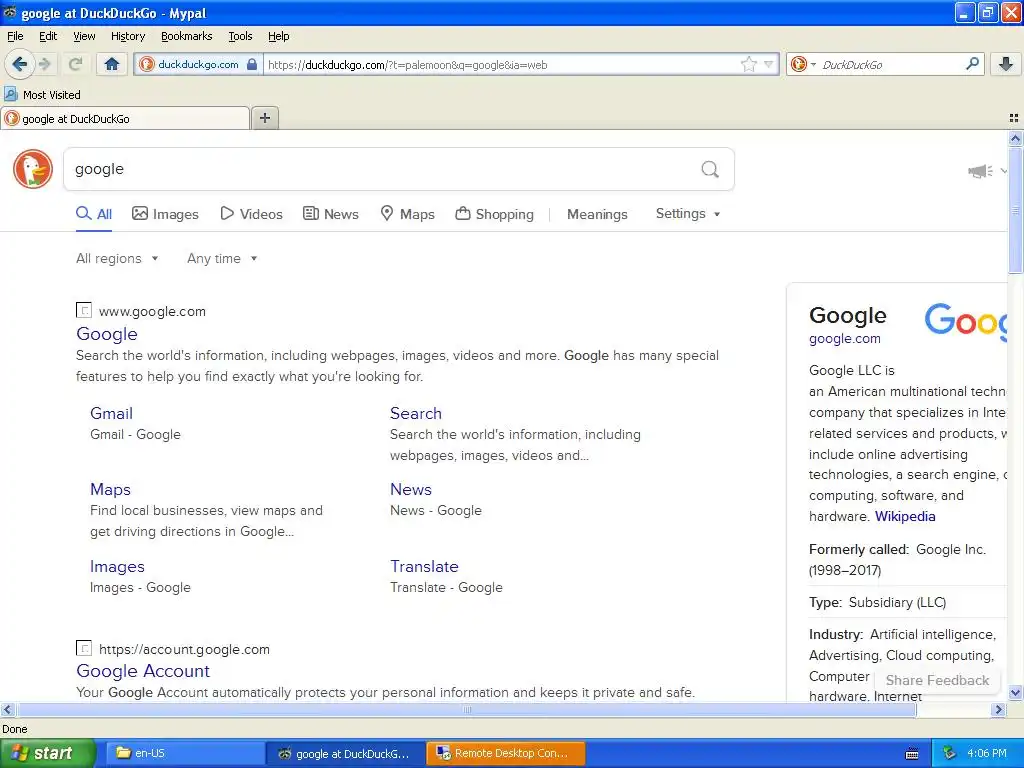
Task: Open the Google result title link
Action: point(107,334)
